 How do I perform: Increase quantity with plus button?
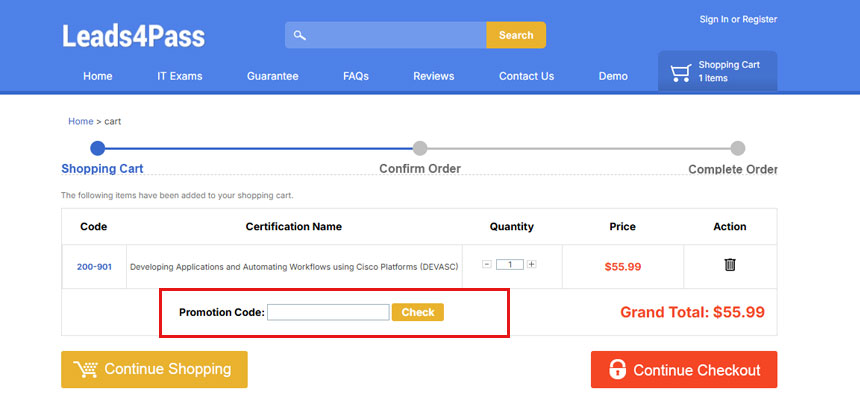point(531,264)
